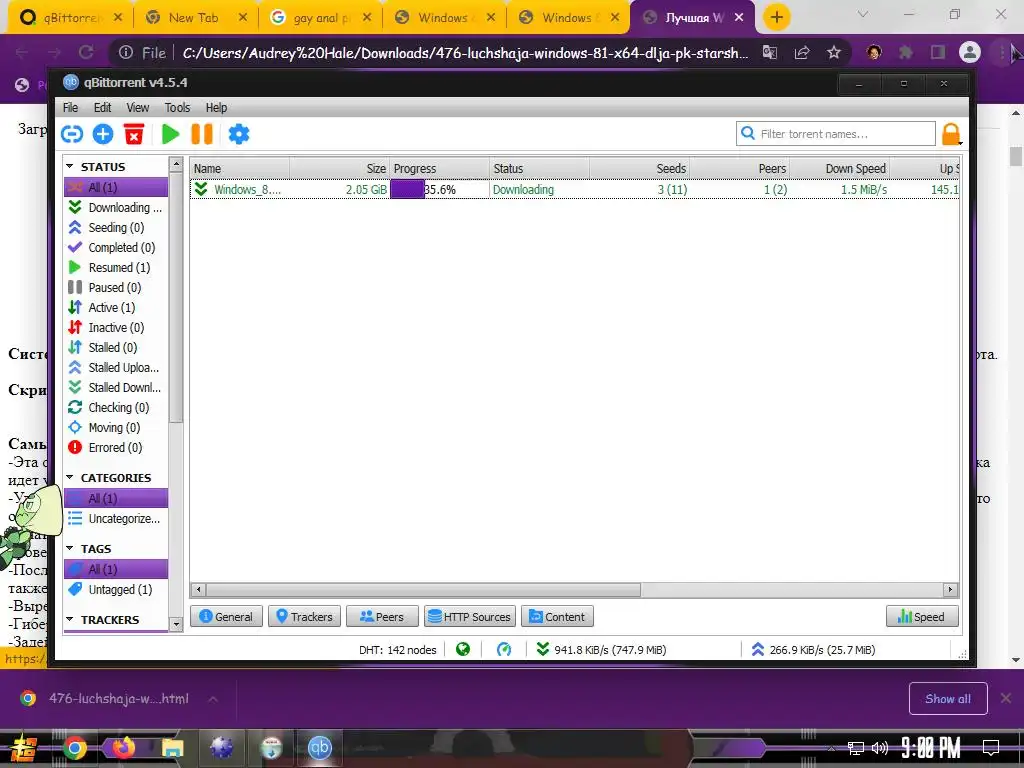
Task: Select the Errored (0) filter
Action: pos(116,447)
